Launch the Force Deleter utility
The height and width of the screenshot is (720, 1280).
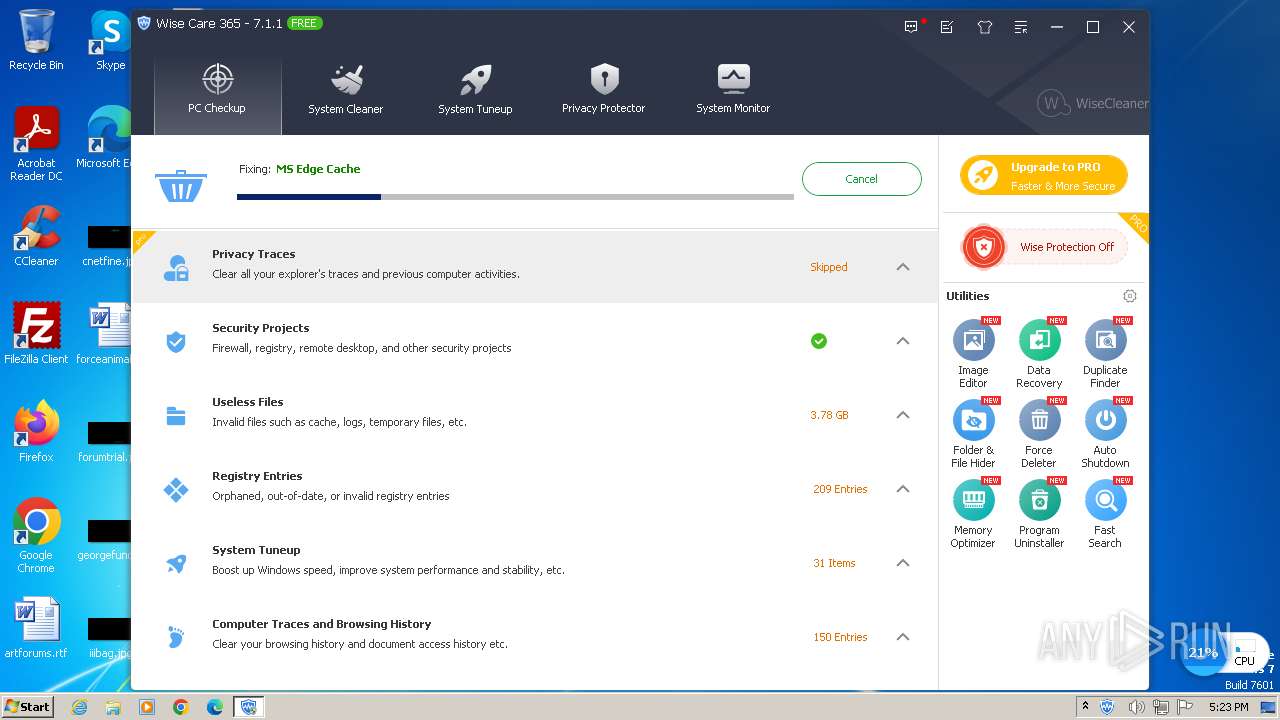coord(1039,433)
